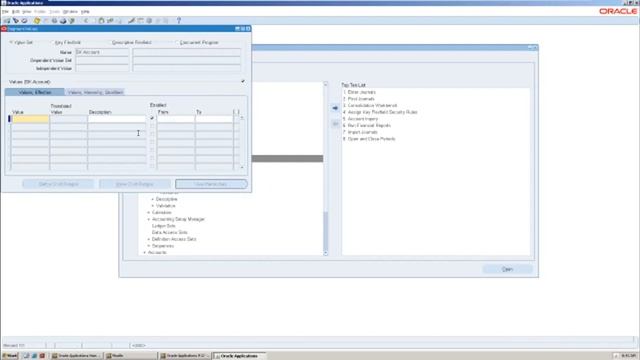
Task: Select Consolidation Workbench in the Top Ten List
Action: pos(372,105)
